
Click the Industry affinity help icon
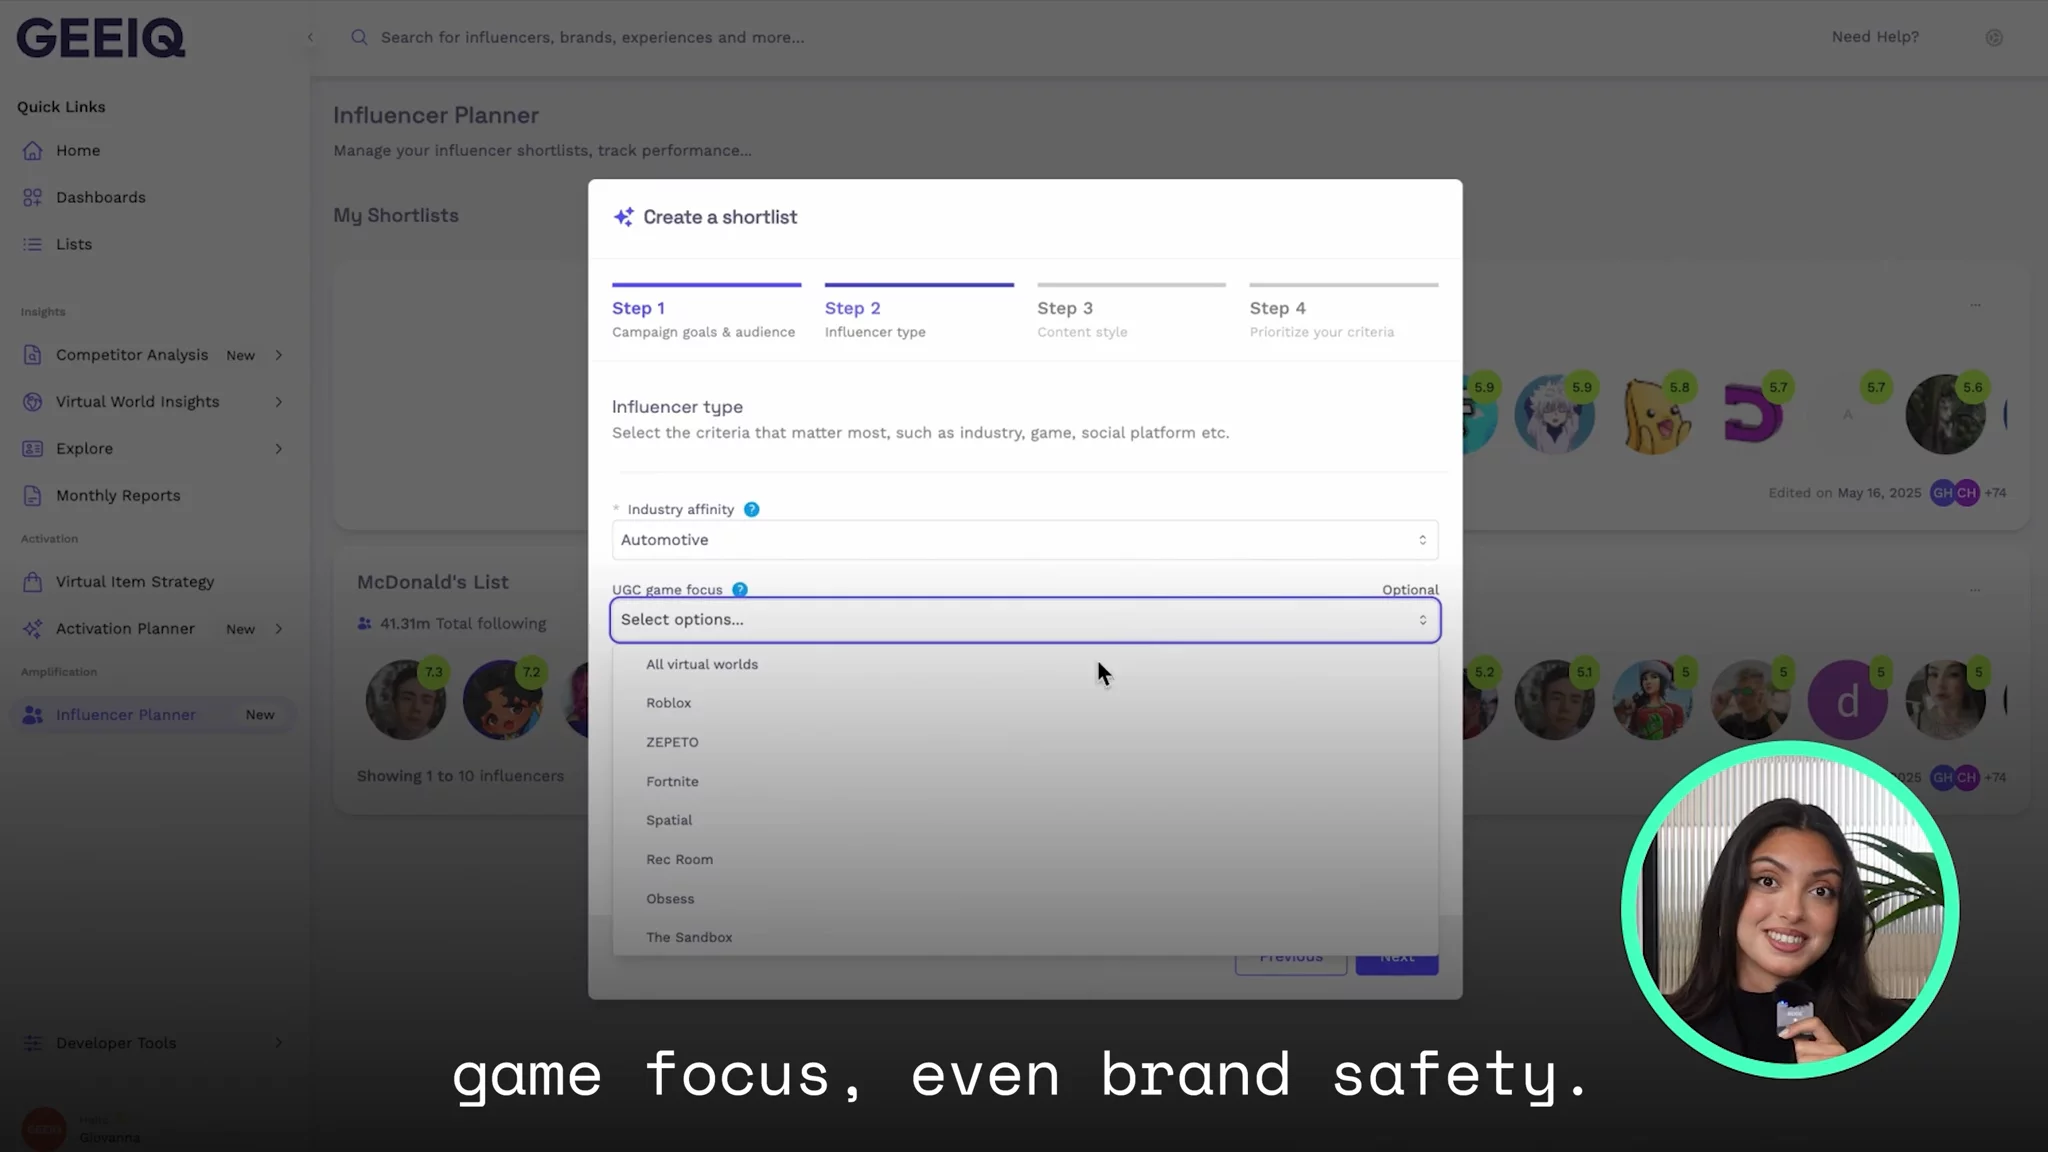pos(752,509)
